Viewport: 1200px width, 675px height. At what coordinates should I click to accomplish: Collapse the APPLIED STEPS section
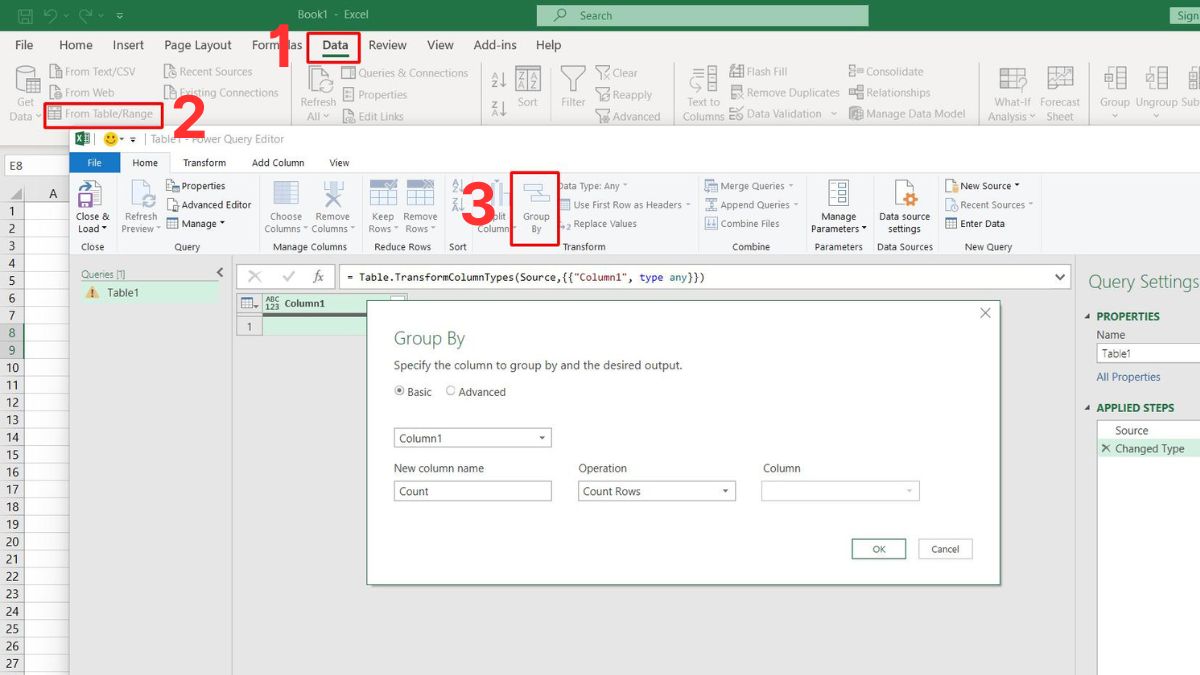tap(1088, 408)
